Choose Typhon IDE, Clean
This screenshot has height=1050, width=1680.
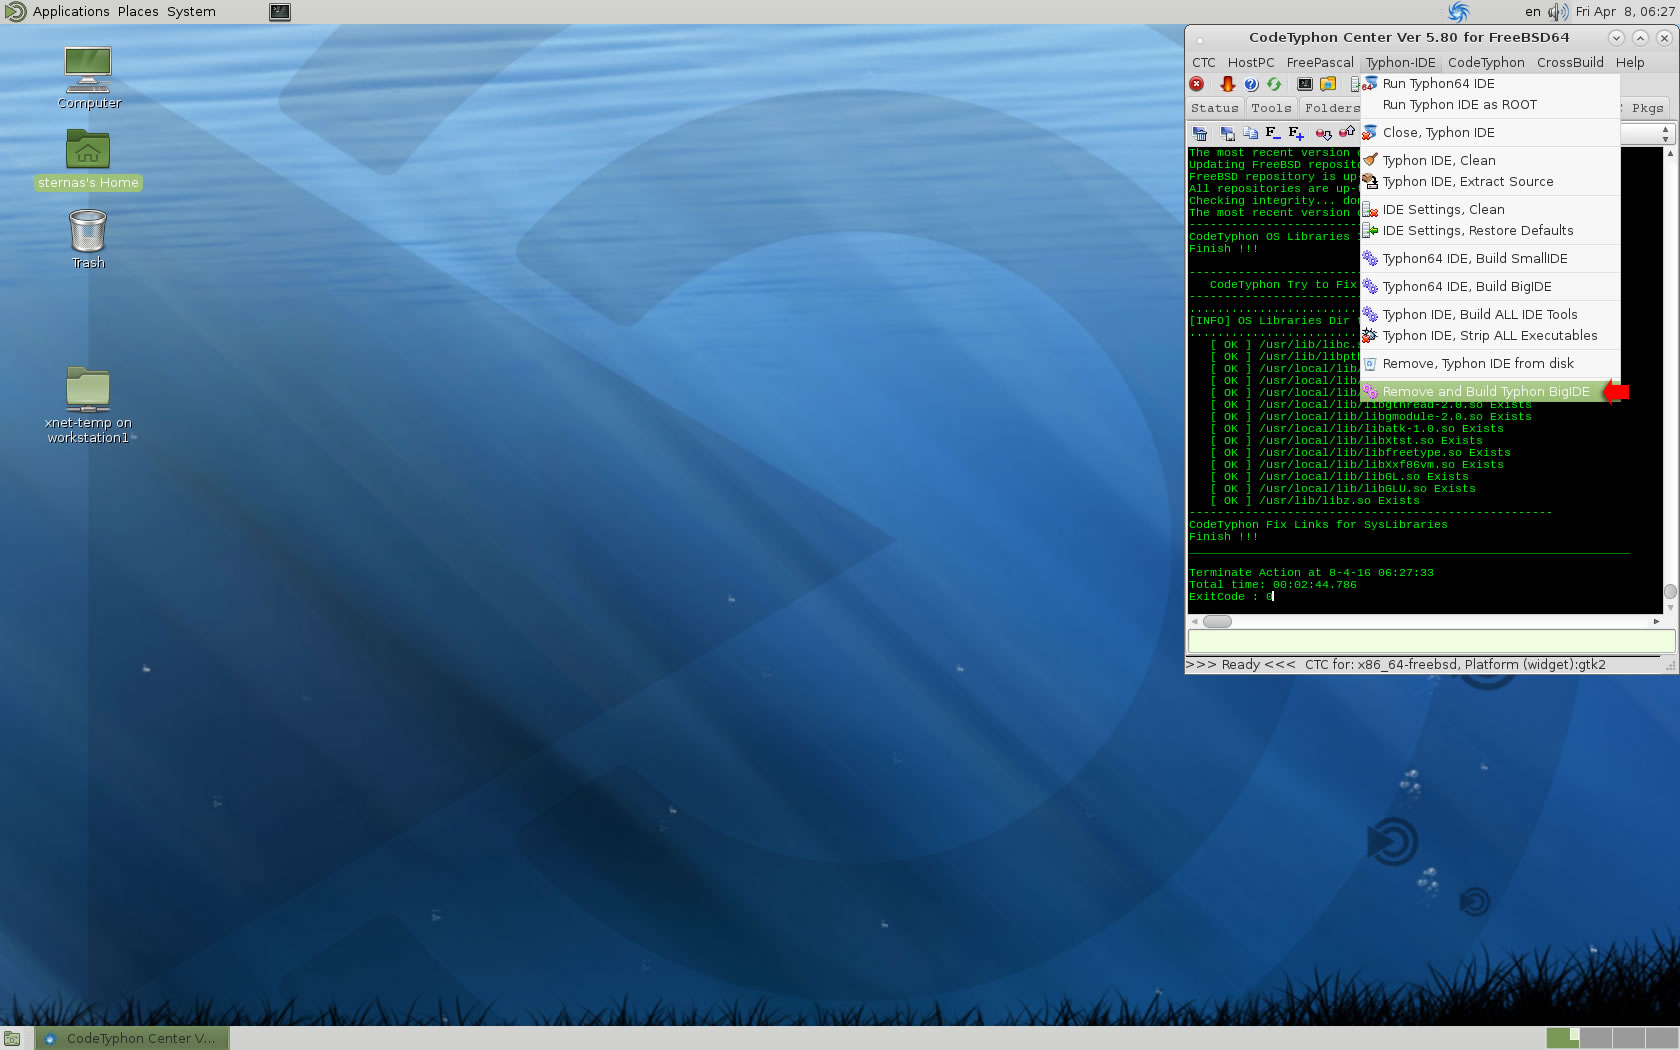point(1490,161)
